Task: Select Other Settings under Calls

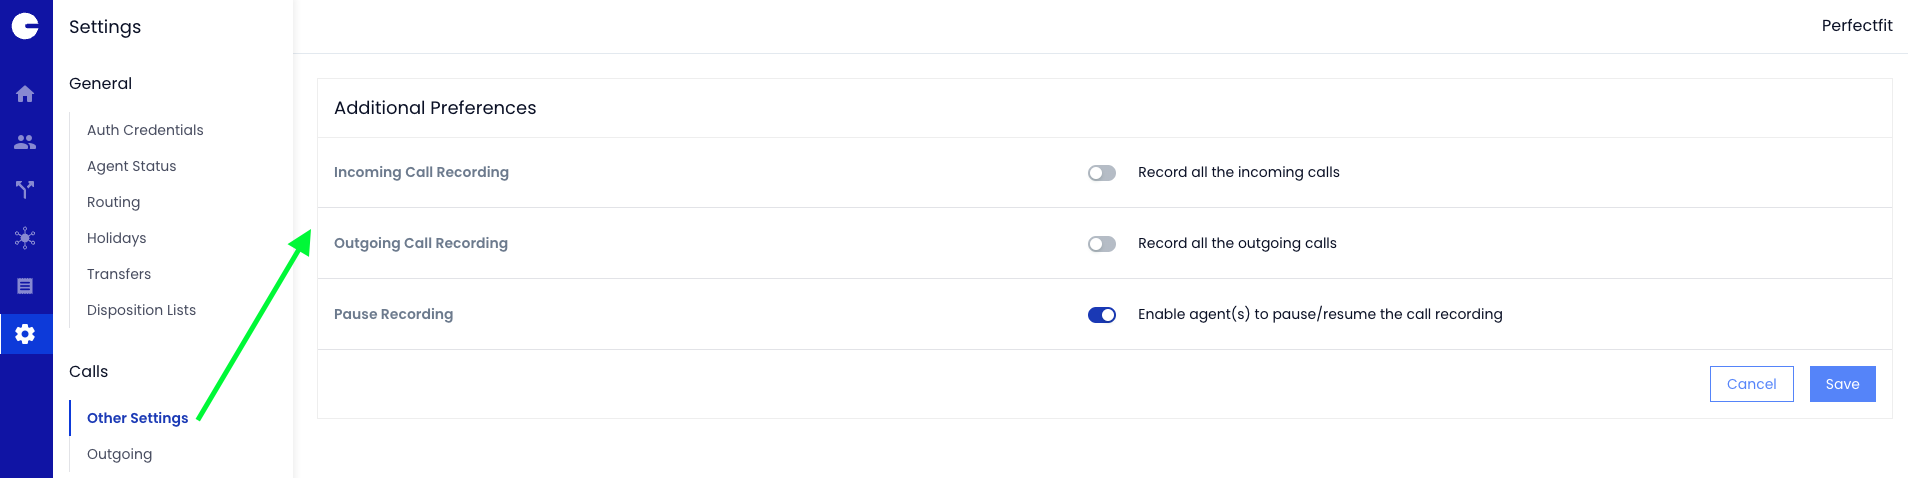Action: click(138, 418)
